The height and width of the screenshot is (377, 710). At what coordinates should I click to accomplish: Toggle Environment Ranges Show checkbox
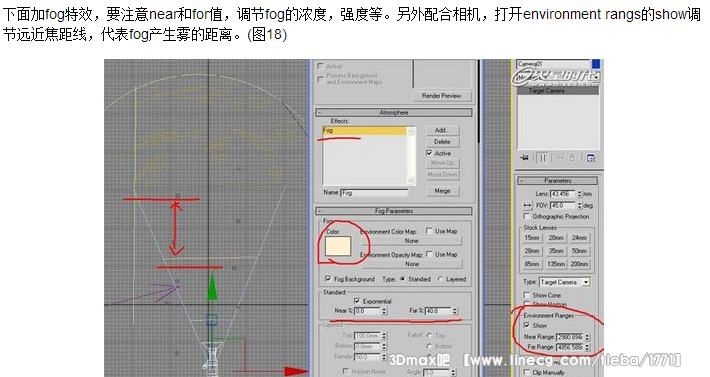click(x=527, y=325)
